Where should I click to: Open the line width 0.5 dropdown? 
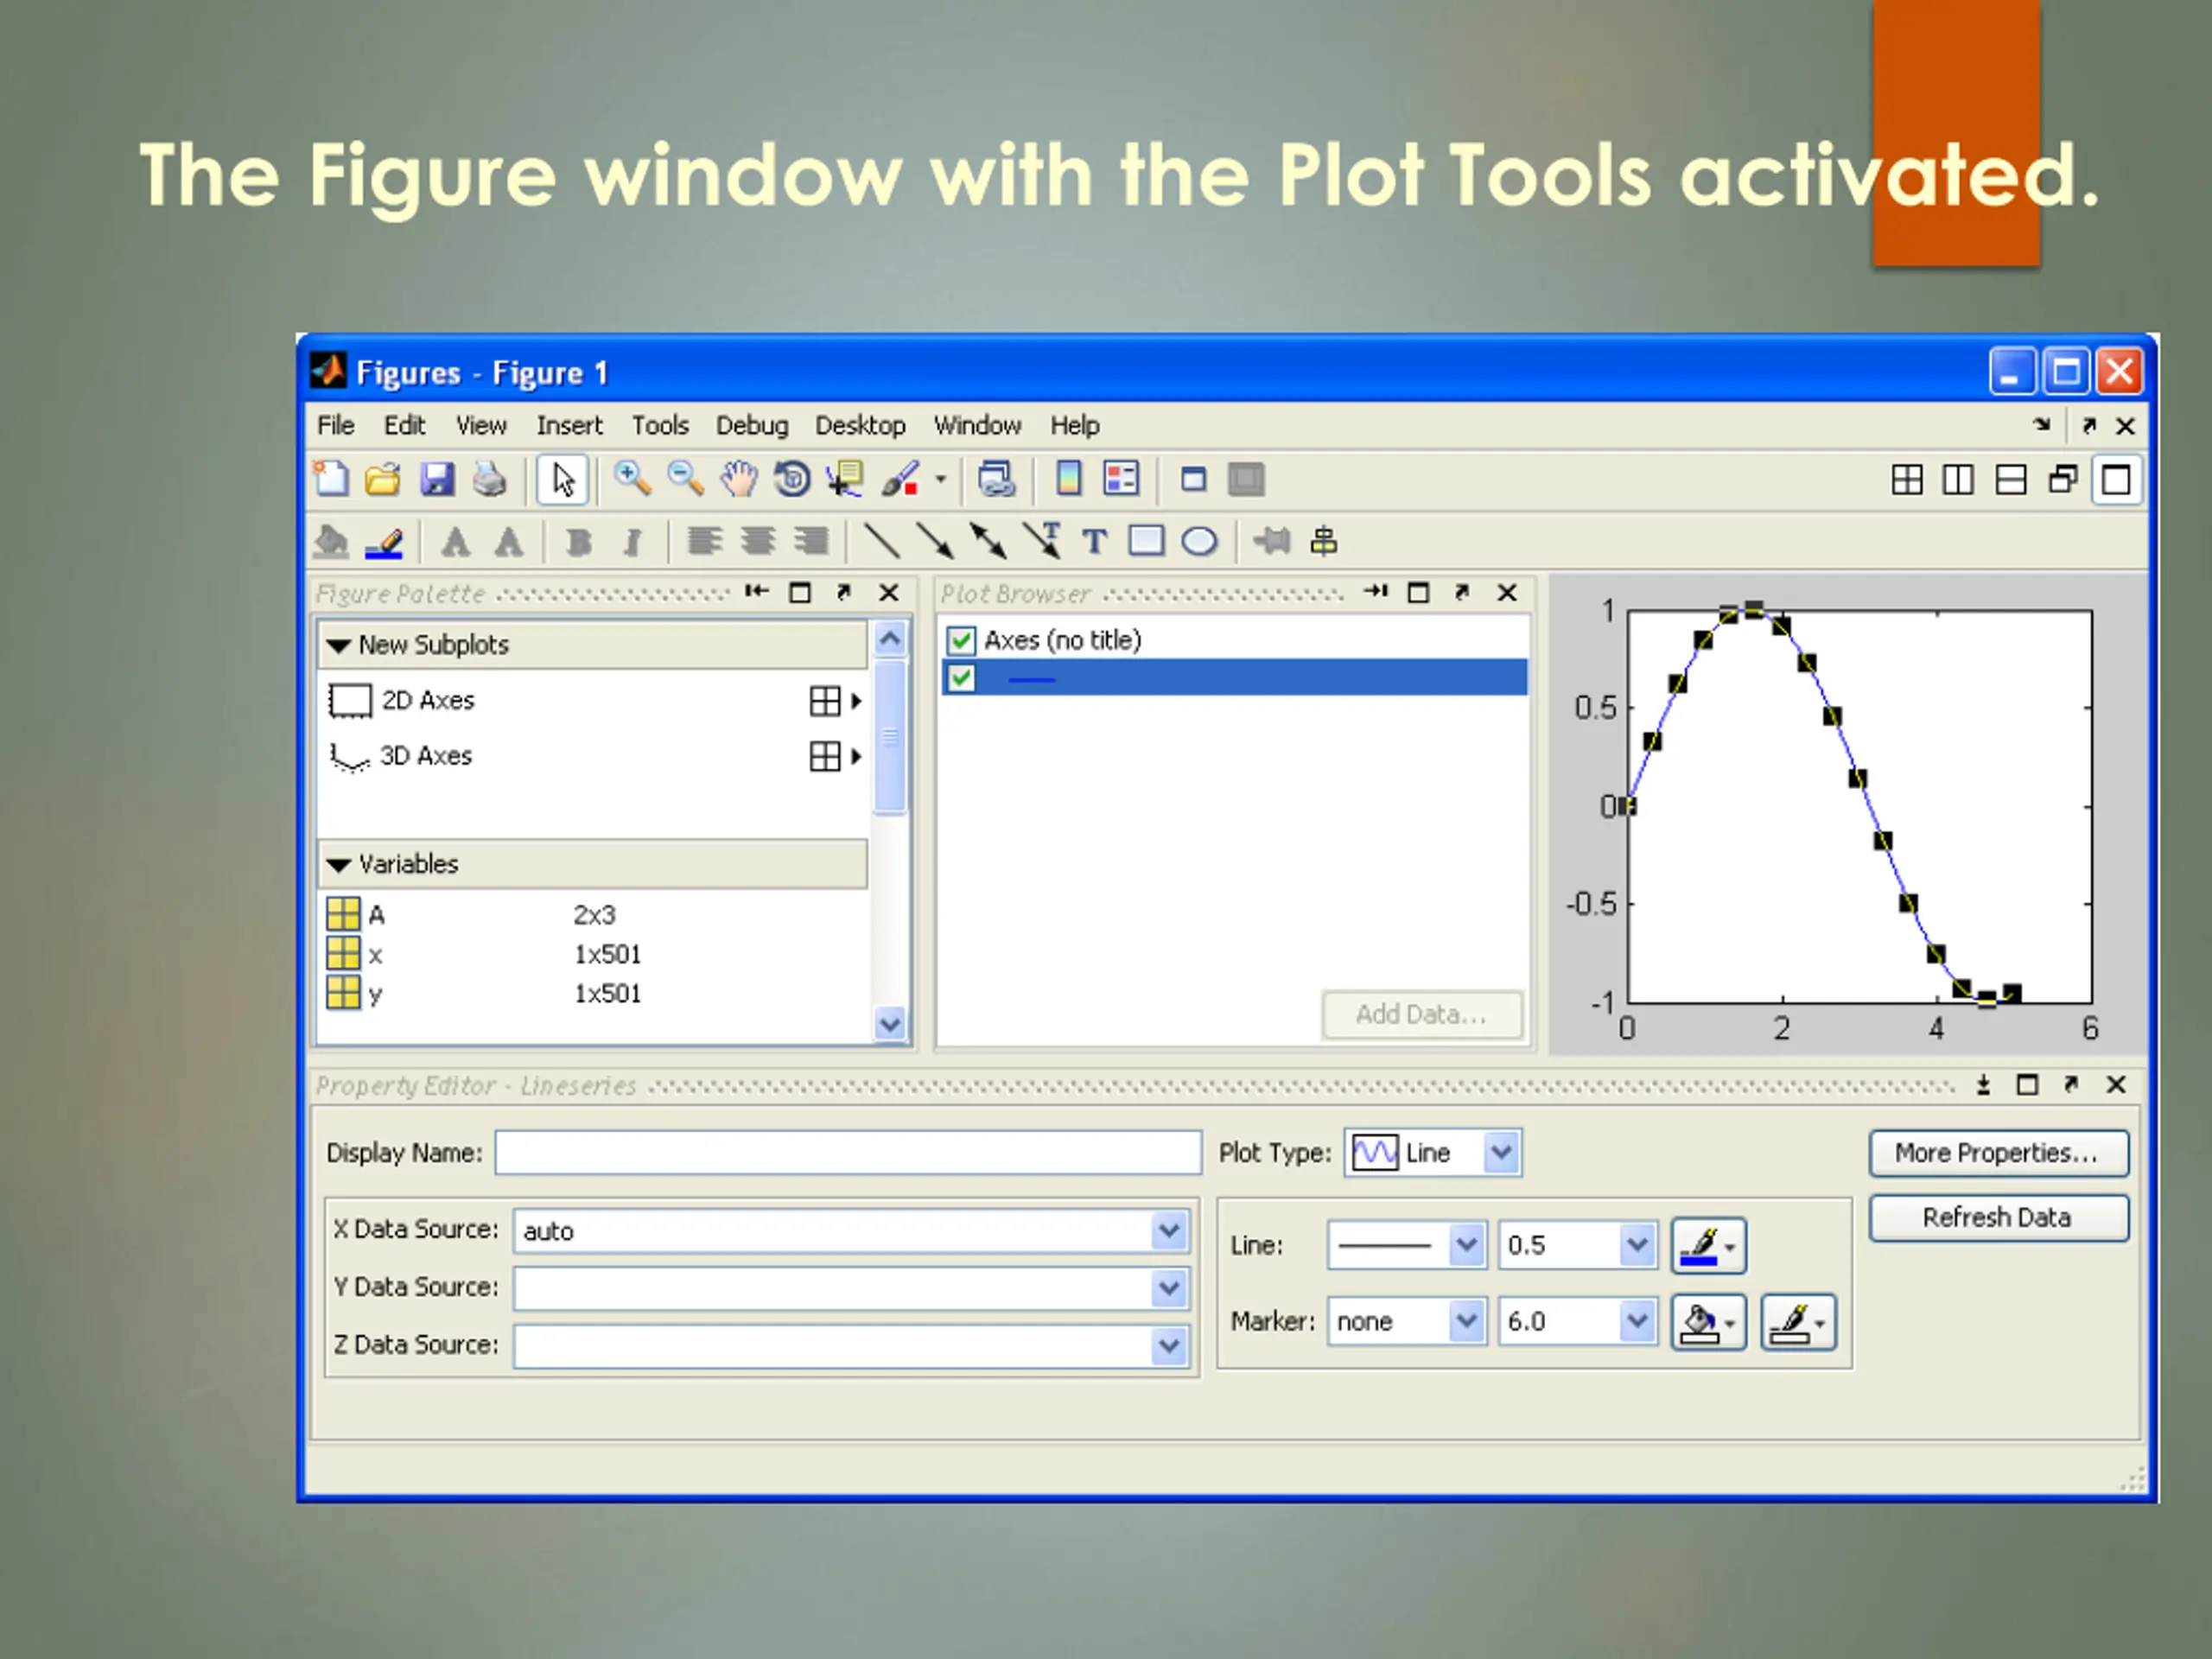[x=1636, y=1245]
